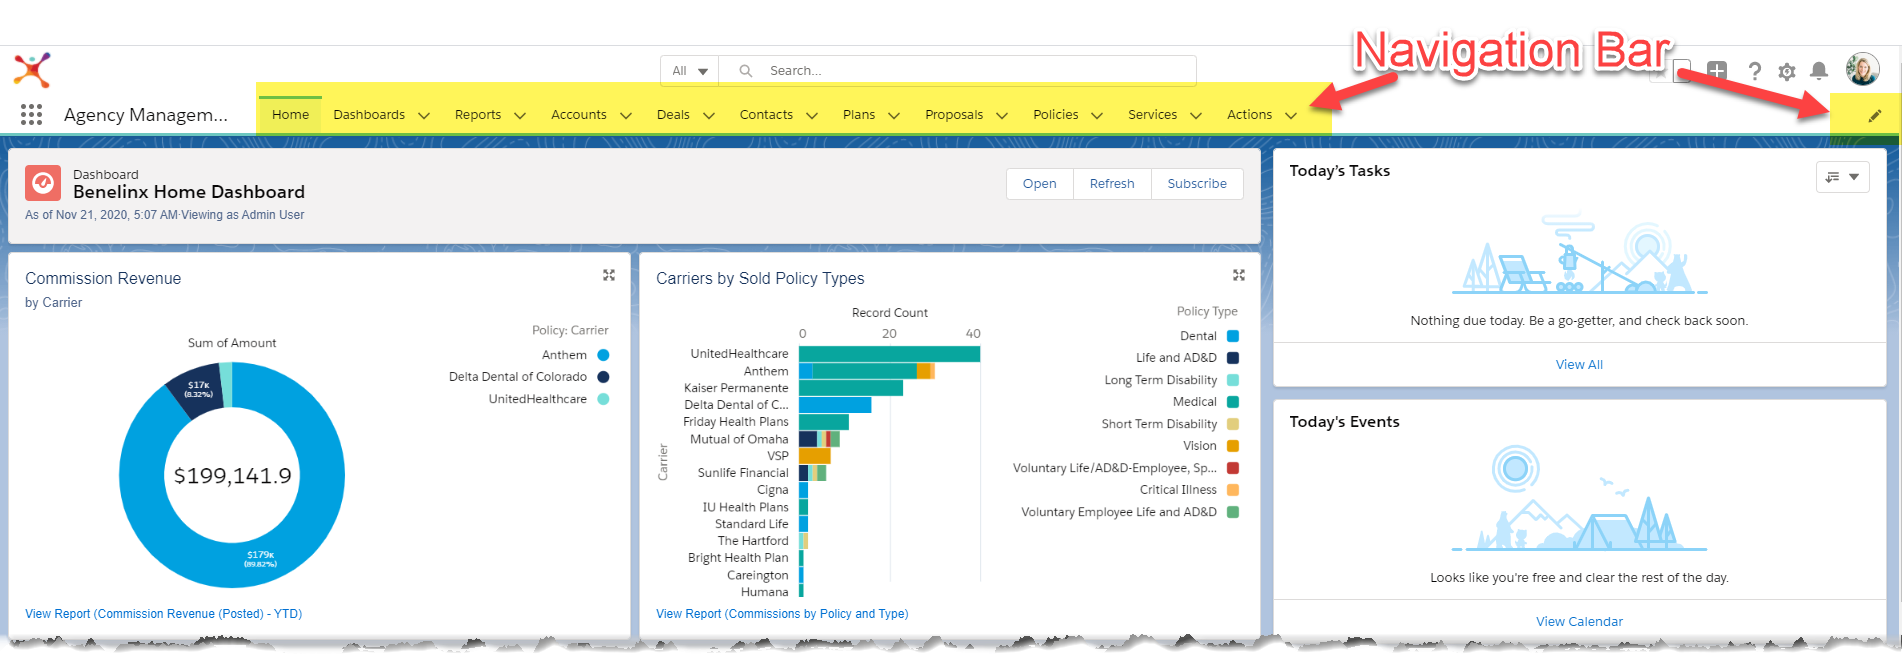Expand the Proposals tab chevron
The height and width of the screenshot is (664, 1902).
coord(1002,115)
